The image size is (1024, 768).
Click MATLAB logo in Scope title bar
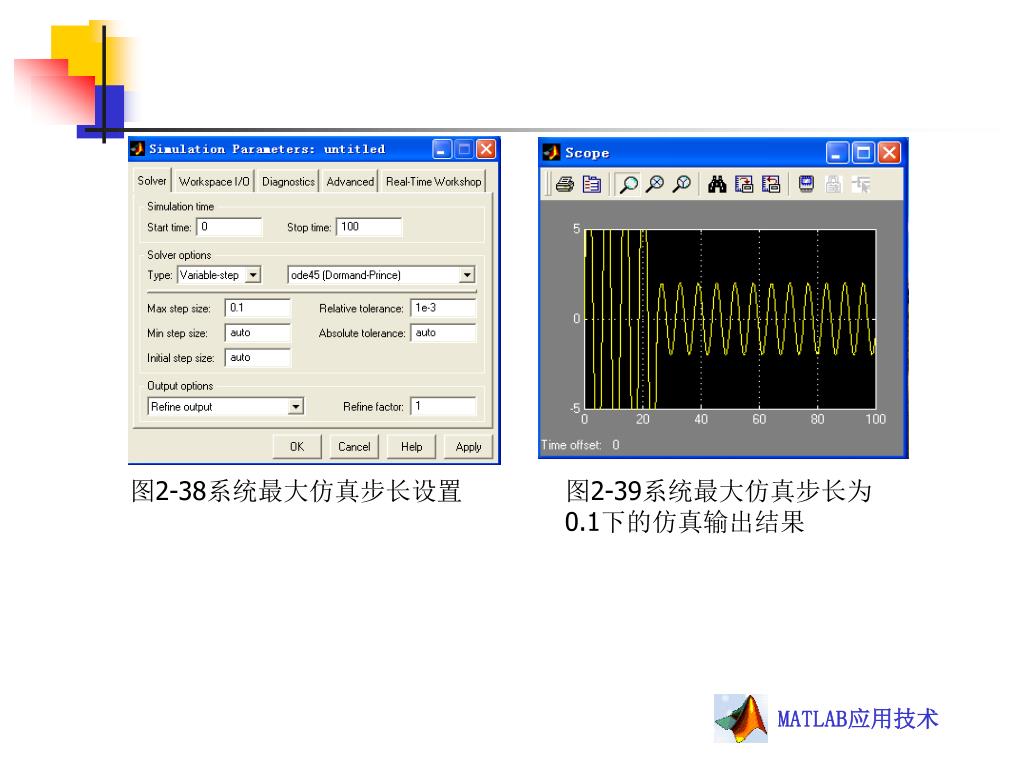pos(551,153)
